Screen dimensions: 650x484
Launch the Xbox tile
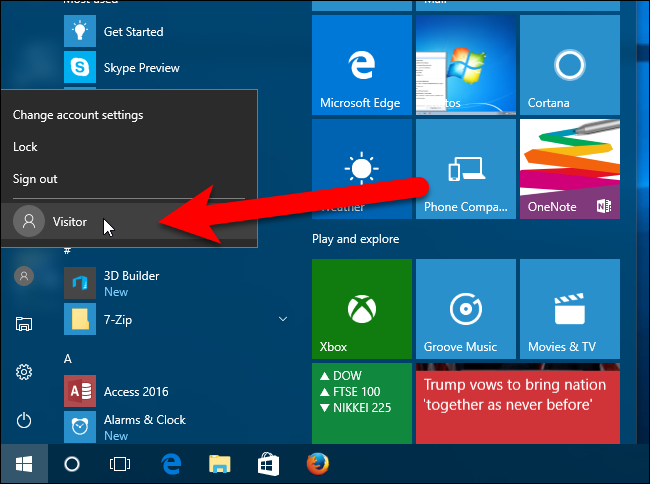point(362,309)
